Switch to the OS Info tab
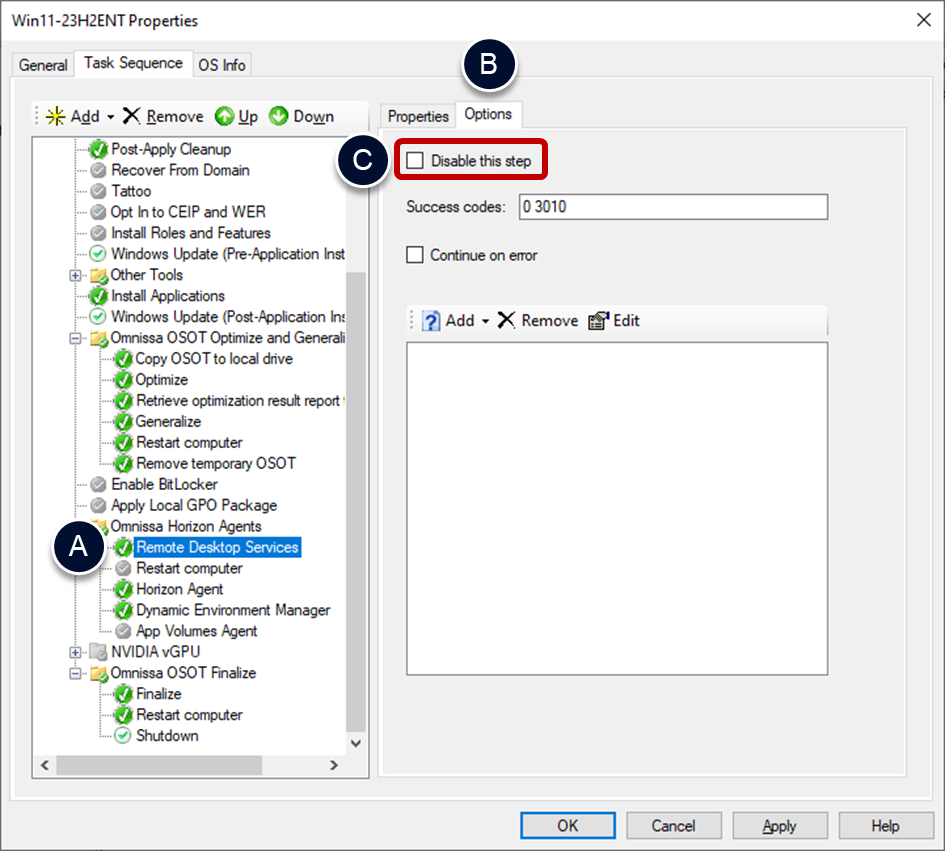 pyautogui.click(x=221, y=65)
